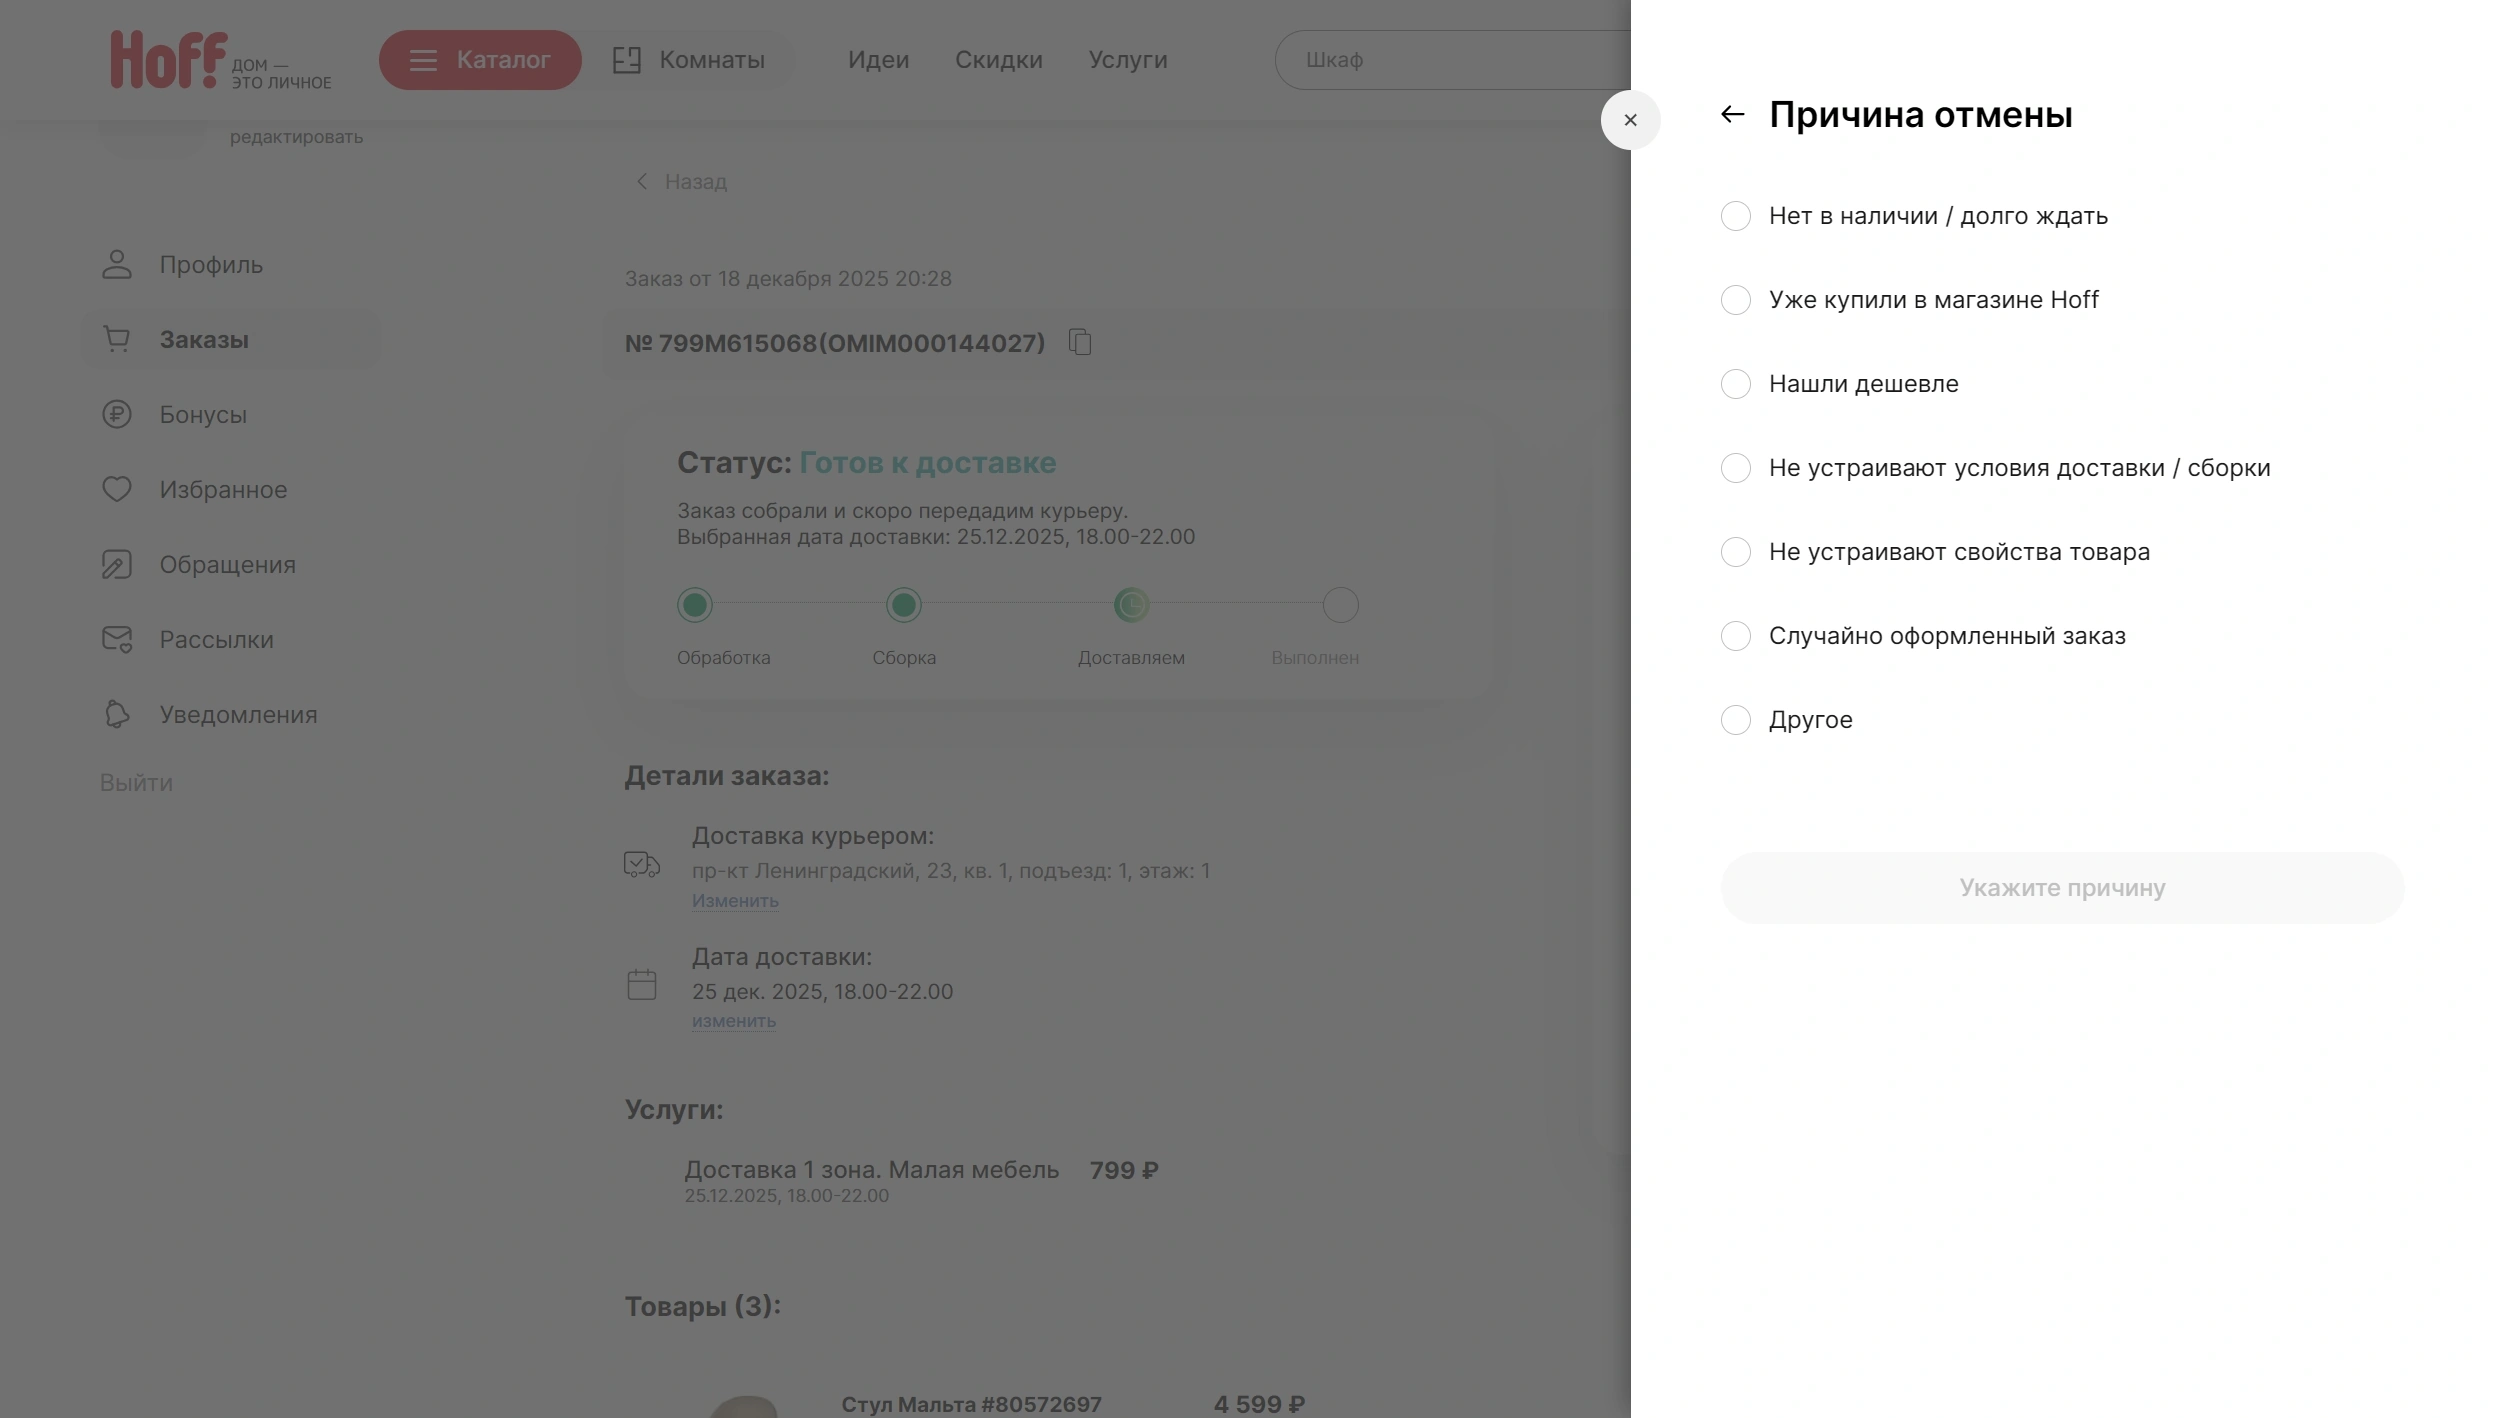Open the Скидки menu item
The height and width of the screenshot is (1418, 2495).
[998, 60]
